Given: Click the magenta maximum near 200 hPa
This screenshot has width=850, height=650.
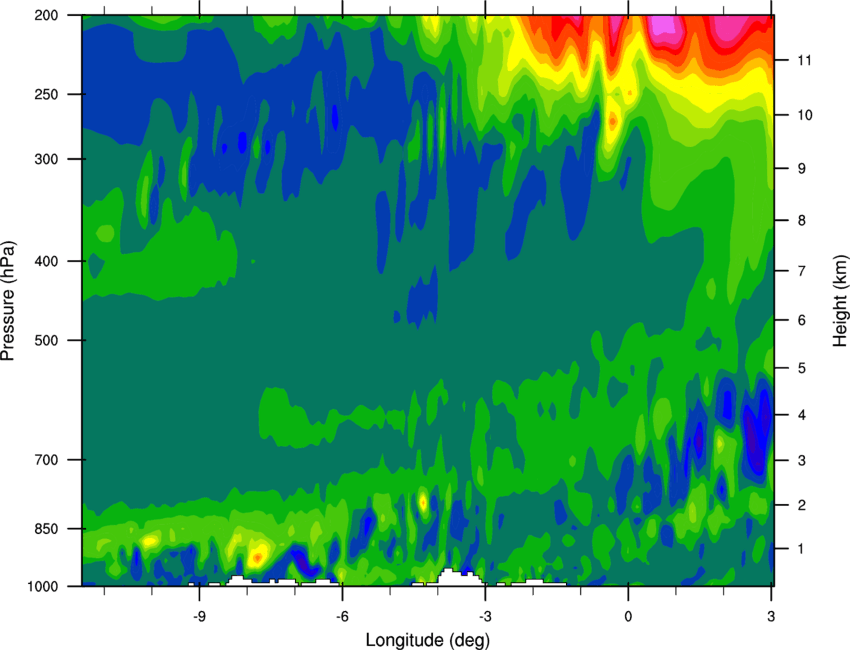Looking at the screenshot, I should pyautogui.click(x=662, y=26).
